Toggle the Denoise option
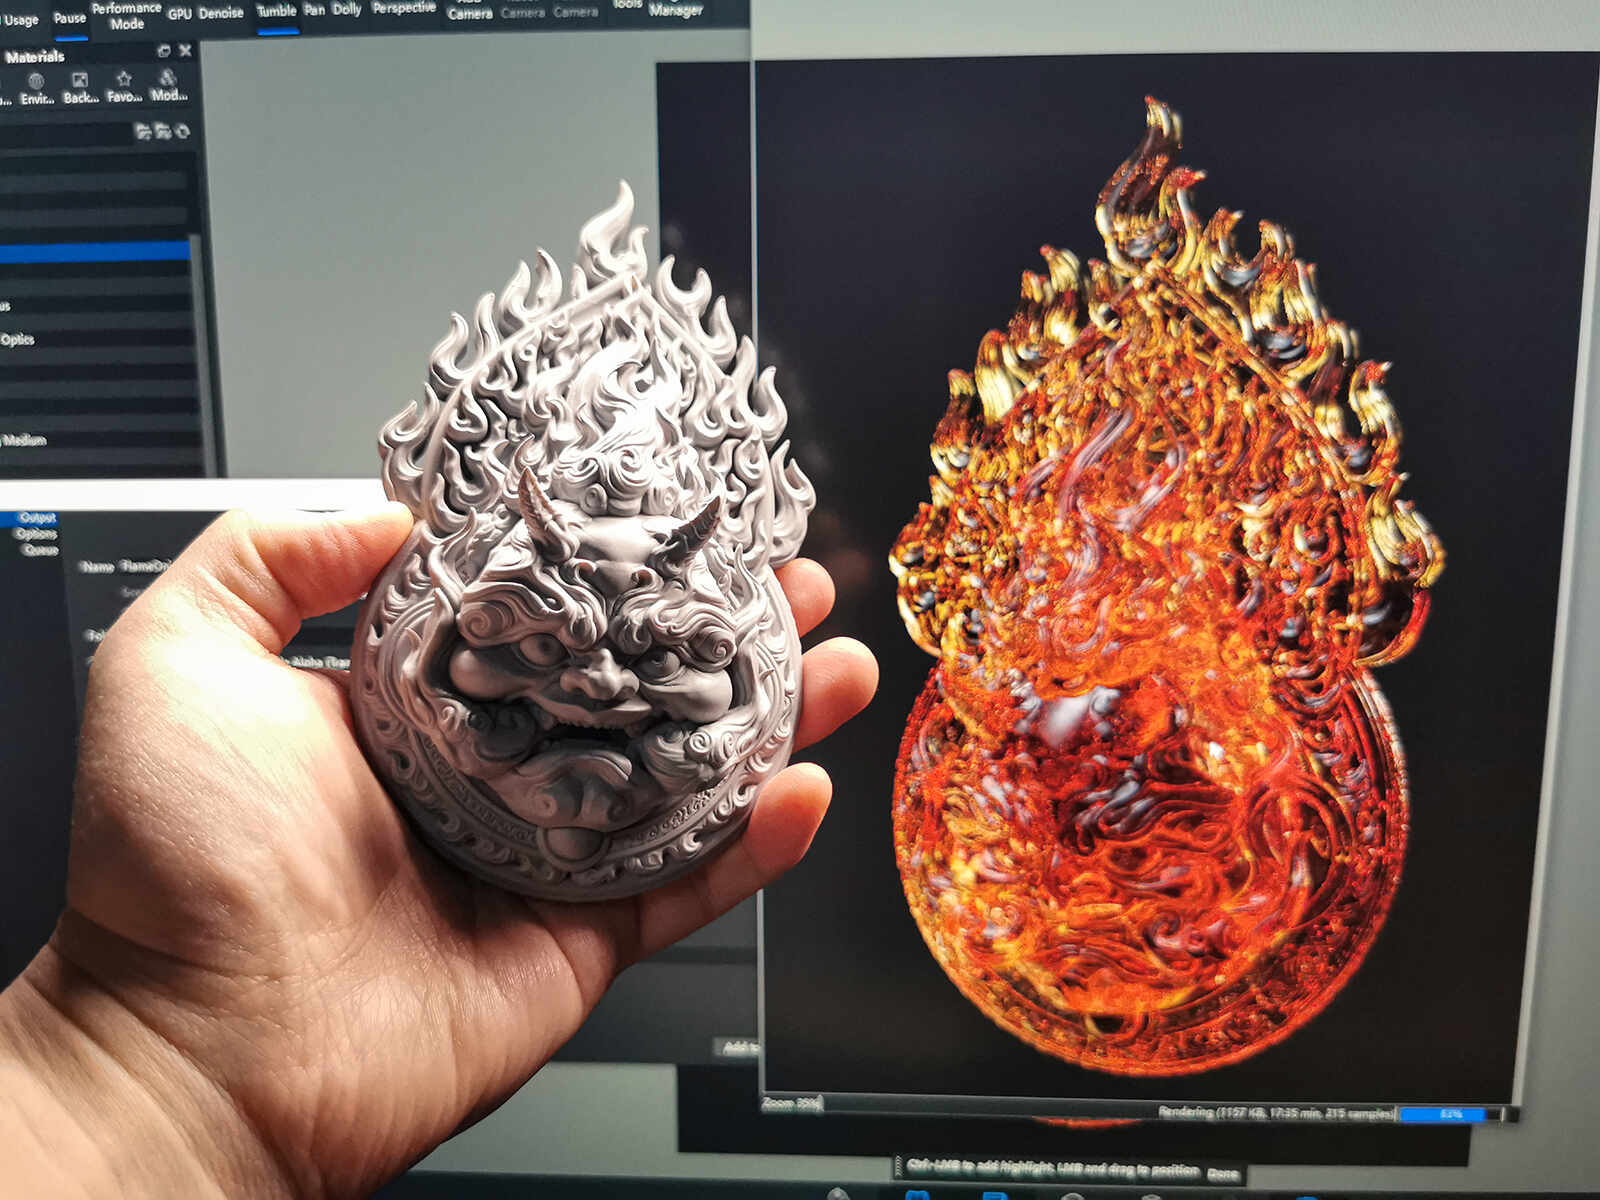 pyautogui.click(x=221, y=13)
